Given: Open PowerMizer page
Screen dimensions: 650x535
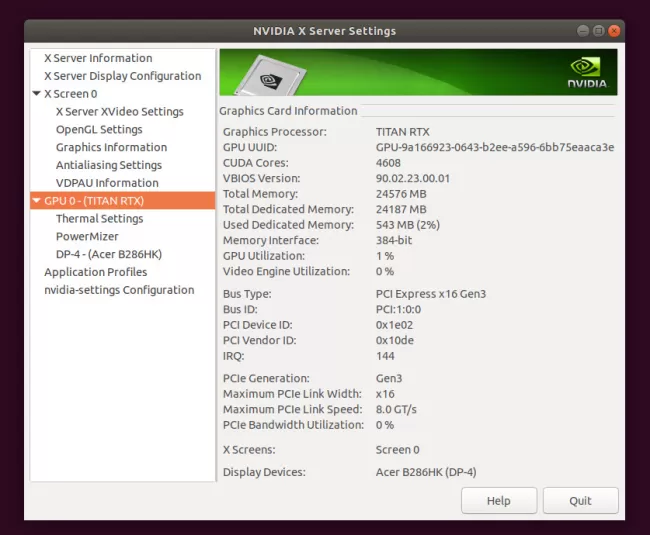Looking at the screenshot, I should (87, 236).
